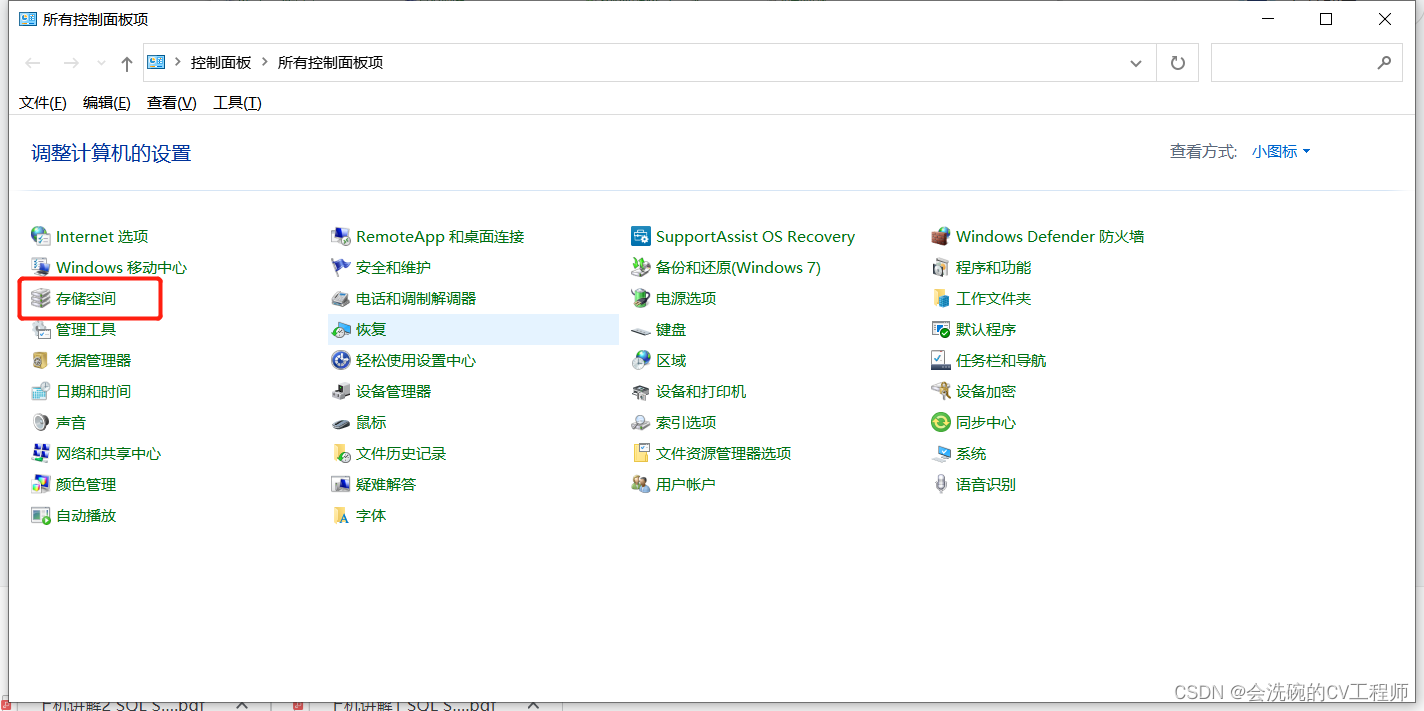Click the 电源选项 battery icon
The image size is (1424, 711).
pos(640,298)
